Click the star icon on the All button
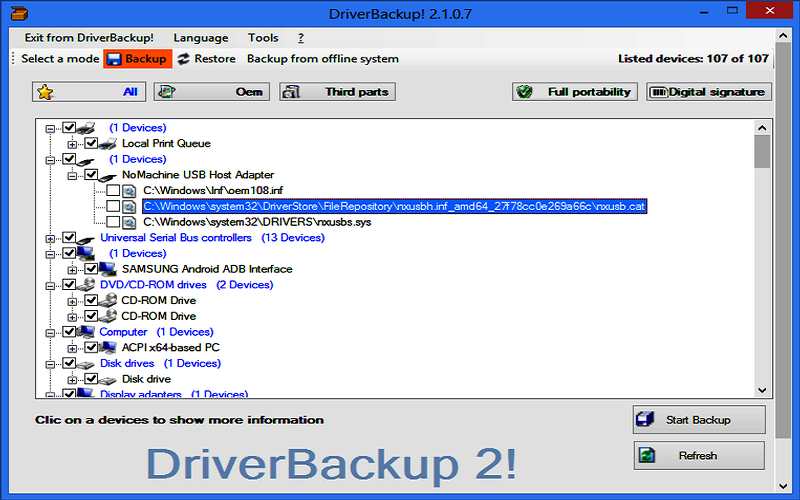This screenshot has width=800, height=500. 45,92
